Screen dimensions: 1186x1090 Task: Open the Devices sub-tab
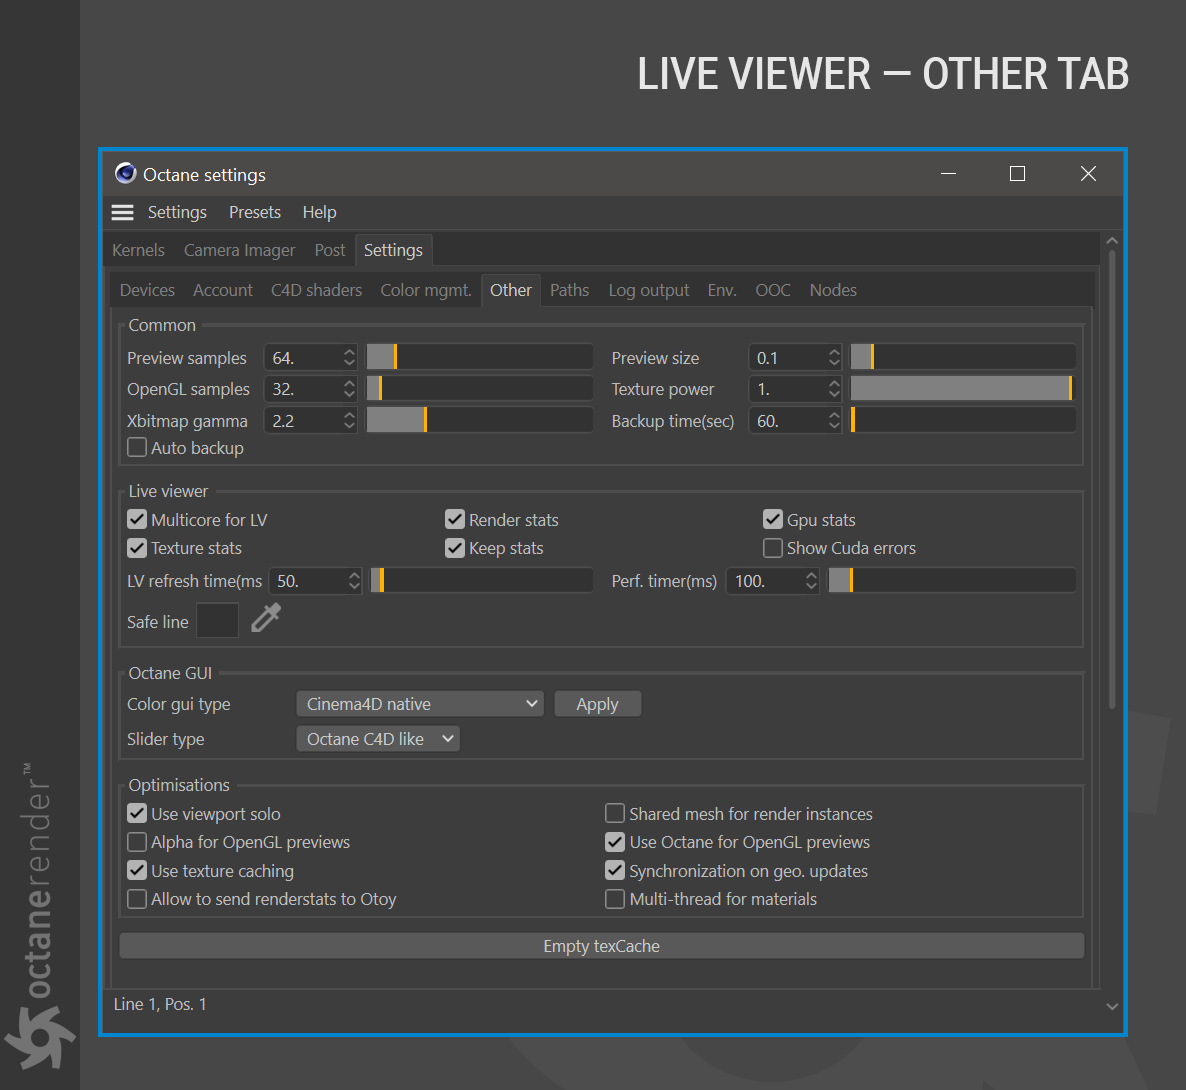tap(147, 290)
